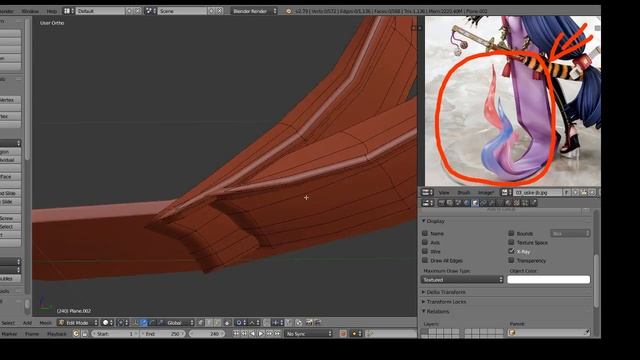Viewport: 640px width, 360px height.
Task: Jump to the first frame in timeline
Action: (236, 334)
